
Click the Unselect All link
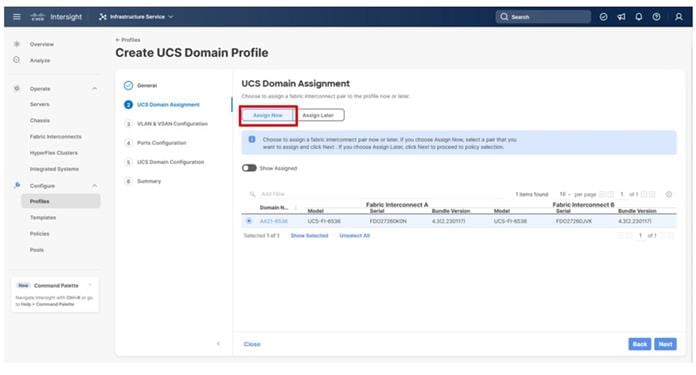[x=355, y=236]
